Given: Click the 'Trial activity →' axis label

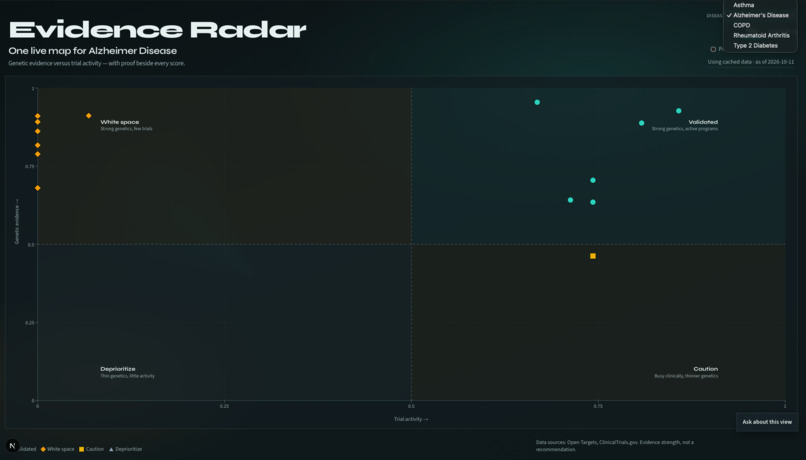Looking at the screenshot, I should [x=411, y=419].
